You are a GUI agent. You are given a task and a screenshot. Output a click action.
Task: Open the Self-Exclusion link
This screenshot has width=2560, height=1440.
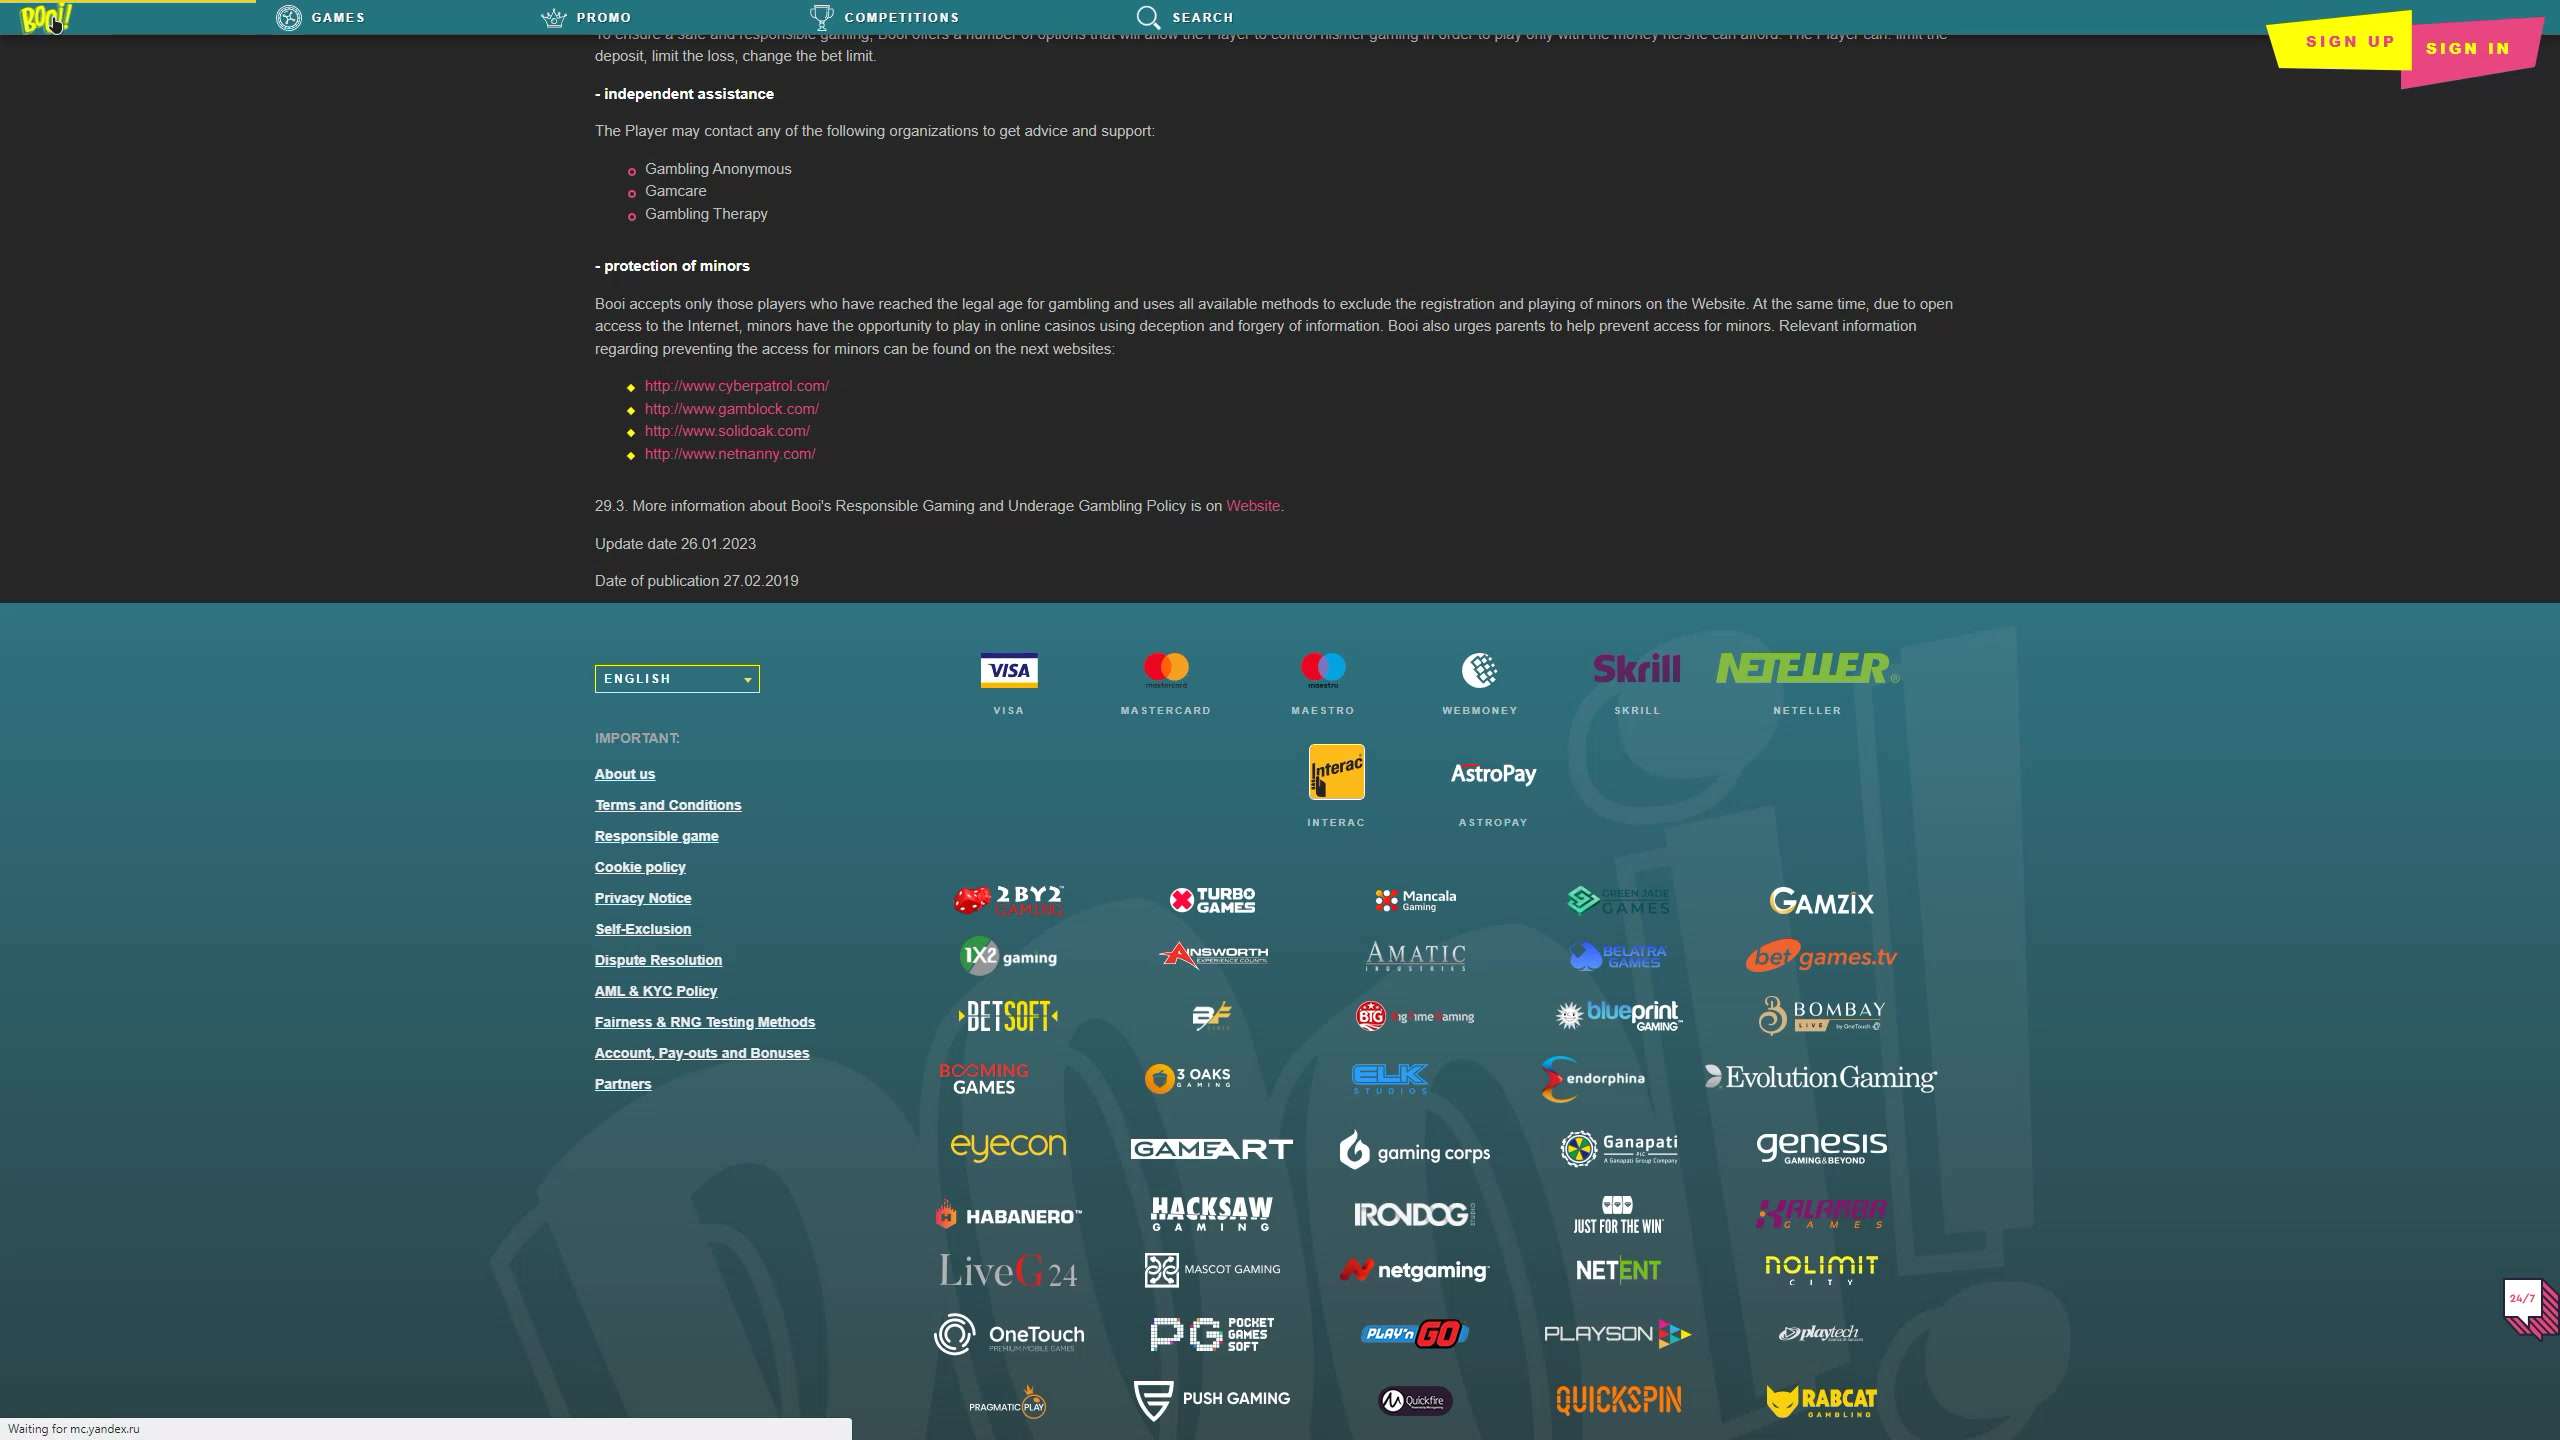pyautogui.click(x=643, y=929)
